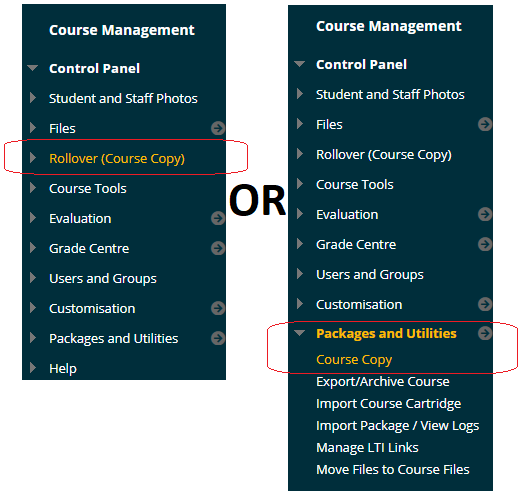The image size is (521, 494).
Task: Open the highlighted Rollover (Course Copy) item
Action: [117, 159]
